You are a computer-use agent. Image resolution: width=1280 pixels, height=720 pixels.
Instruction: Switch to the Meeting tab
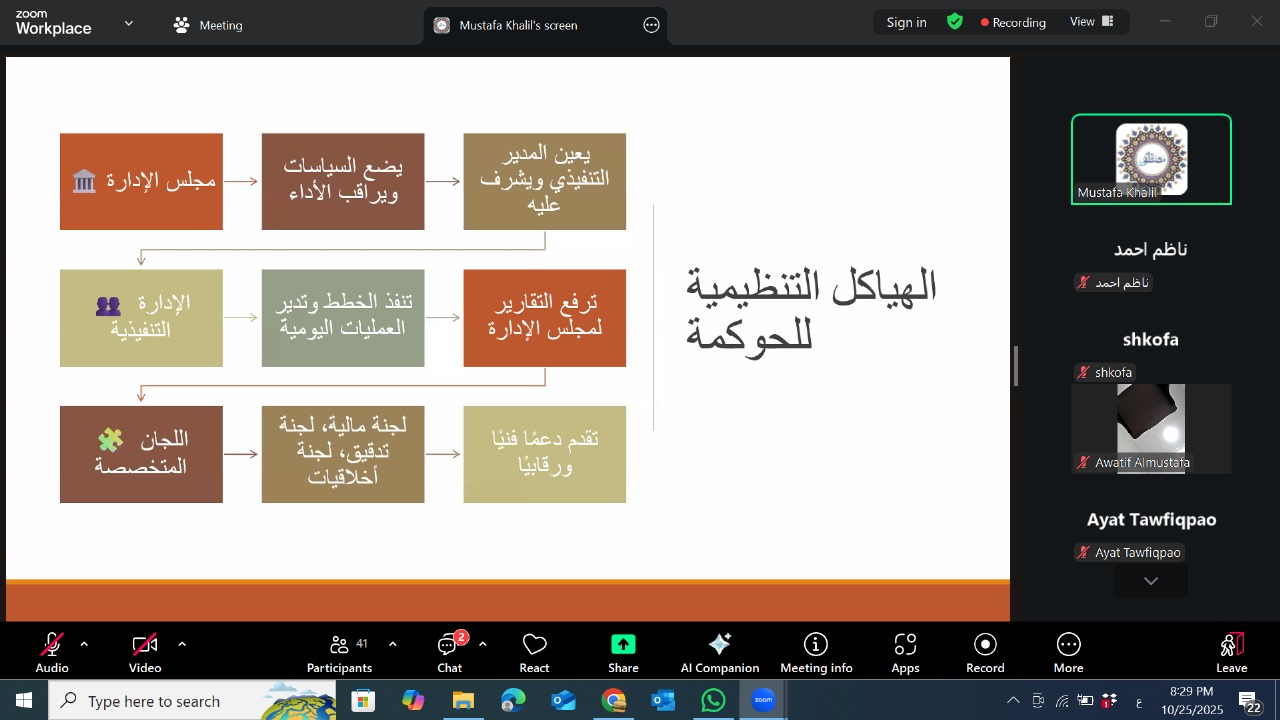click(x=209, y=25)
